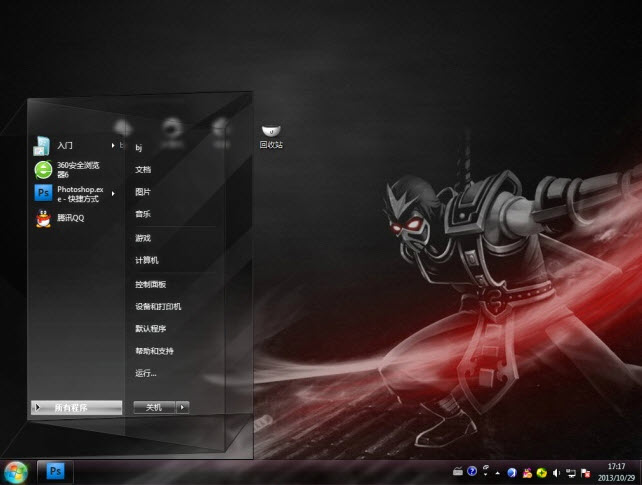Click the Windows Start orb
The width and height of the screenshot is (642, 485).
pos(16,472)
